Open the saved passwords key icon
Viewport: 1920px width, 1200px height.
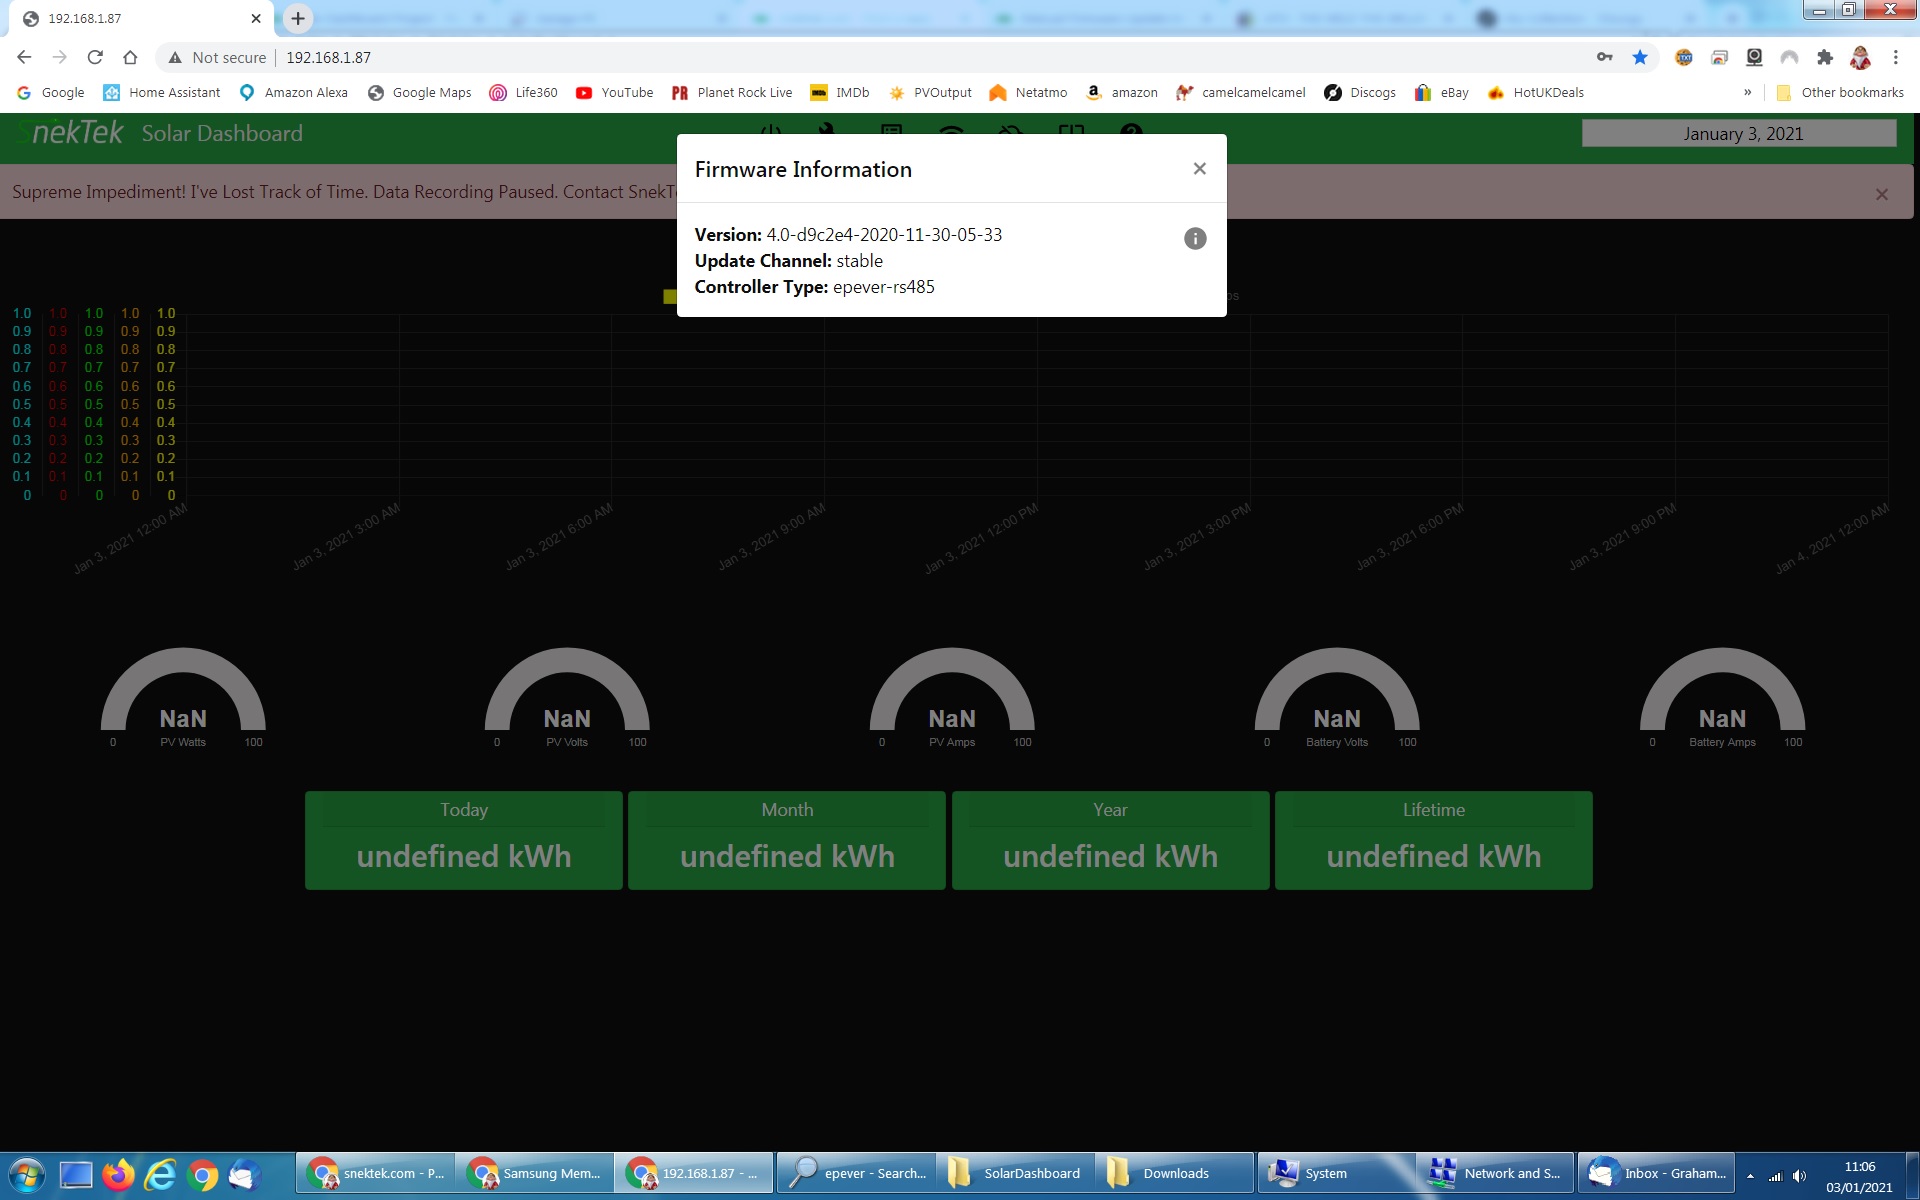(1604, 58)
